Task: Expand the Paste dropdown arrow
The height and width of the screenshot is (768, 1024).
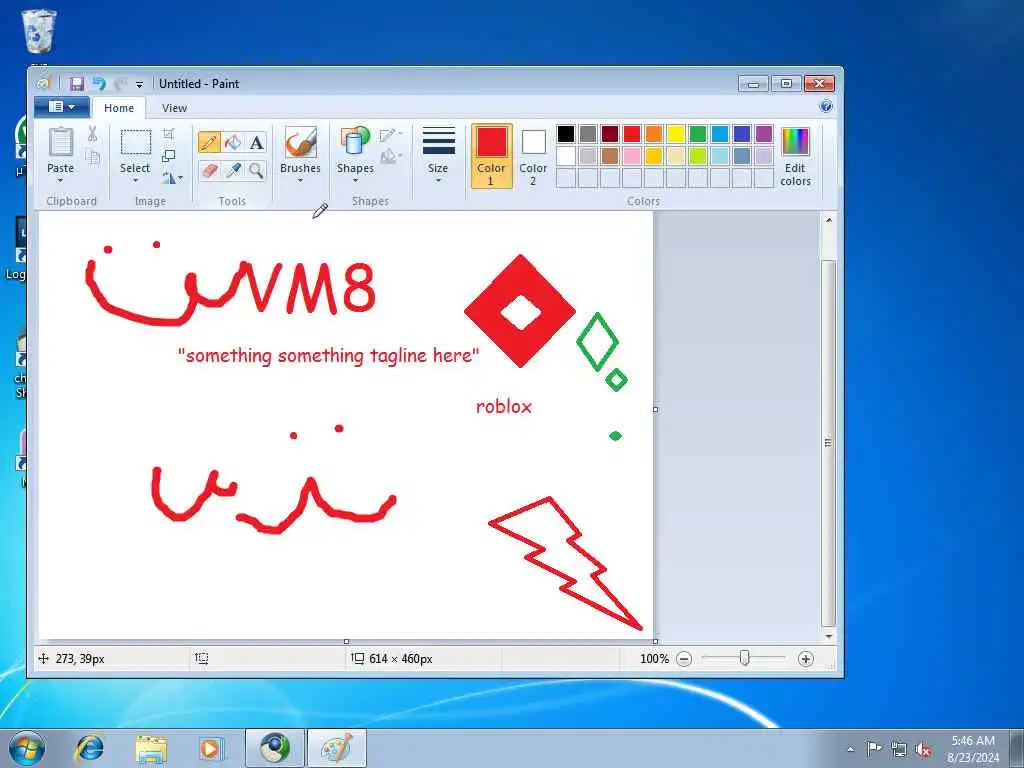Action: [x=60, y=181]
